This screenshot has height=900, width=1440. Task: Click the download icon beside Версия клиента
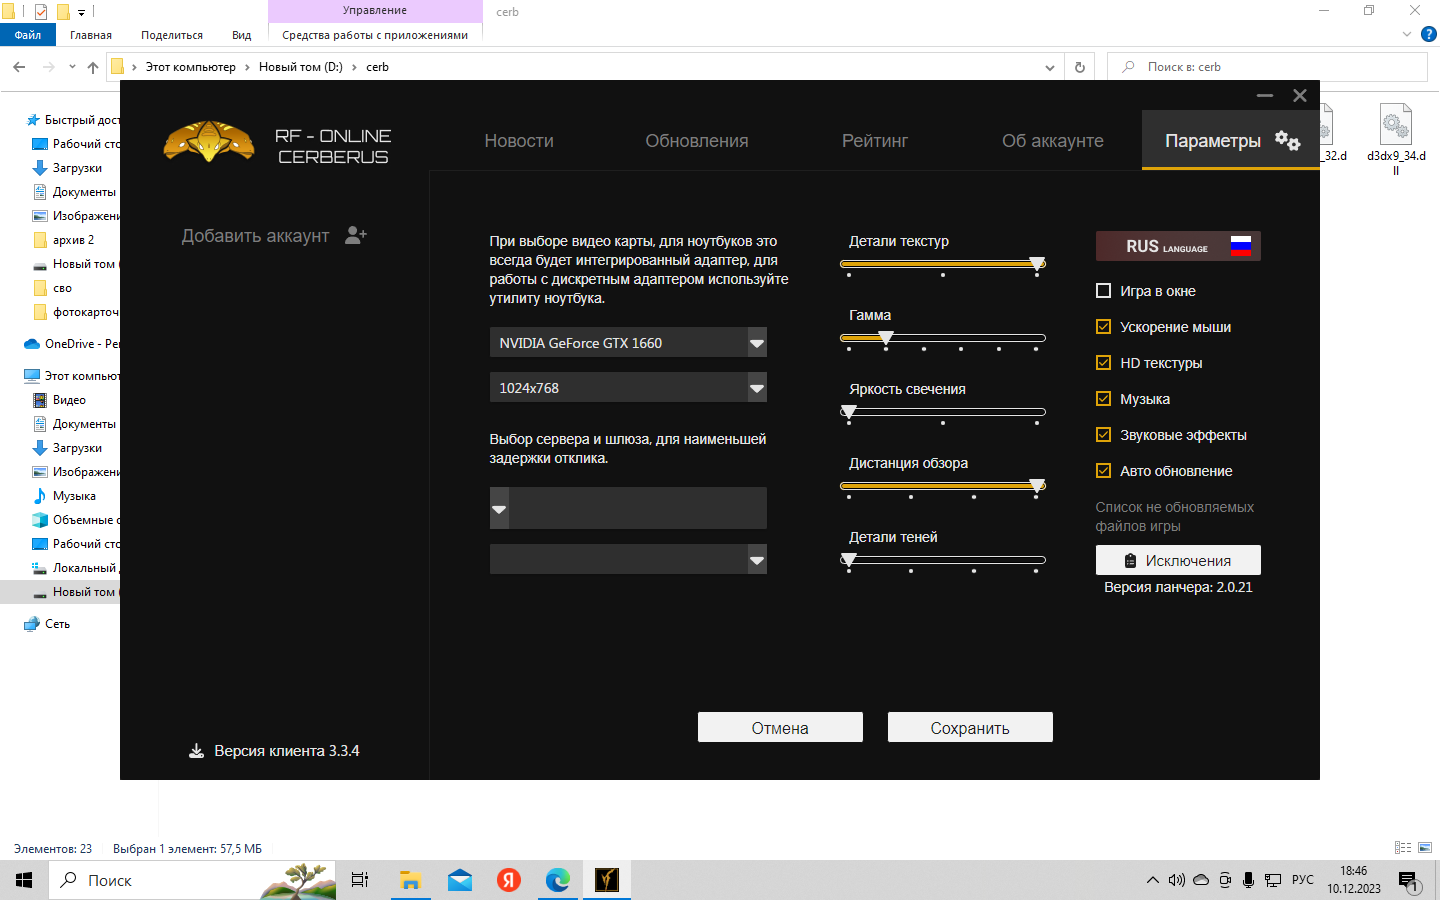coord(197,751)
